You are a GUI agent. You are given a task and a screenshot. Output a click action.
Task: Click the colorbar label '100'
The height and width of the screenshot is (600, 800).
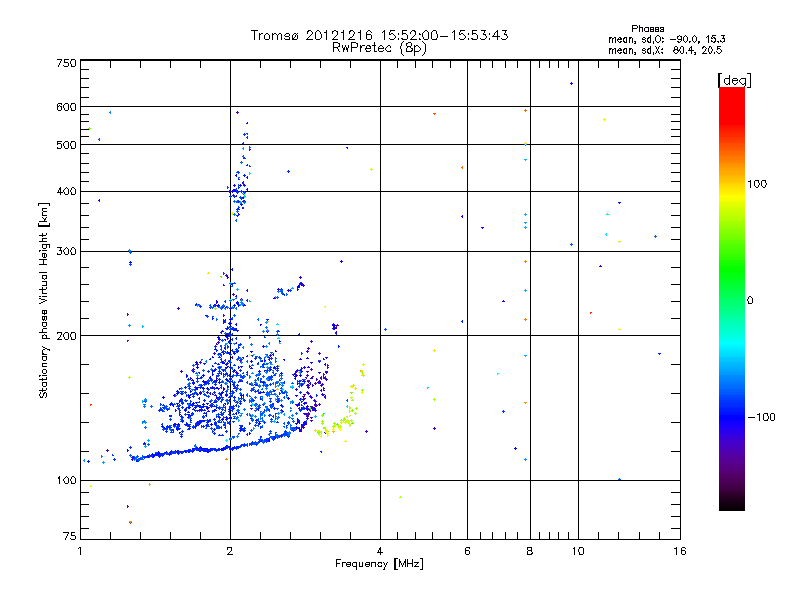pos(757,184)
